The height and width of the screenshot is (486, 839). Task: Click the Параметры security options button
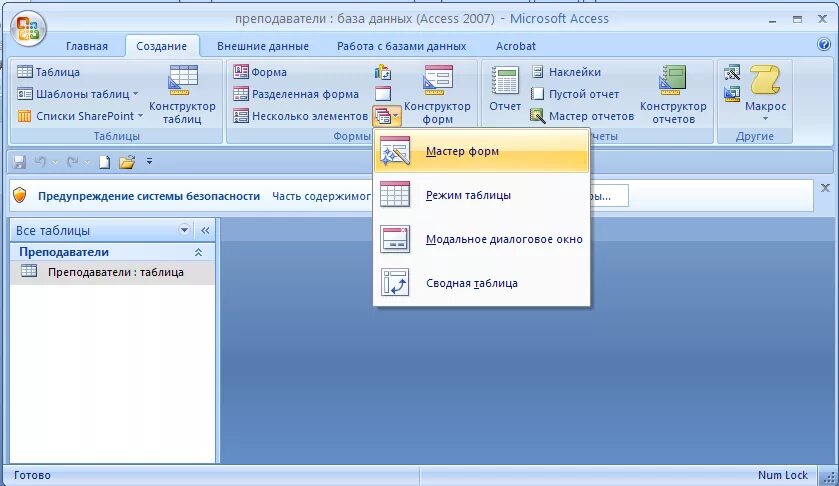pos(609,196)
